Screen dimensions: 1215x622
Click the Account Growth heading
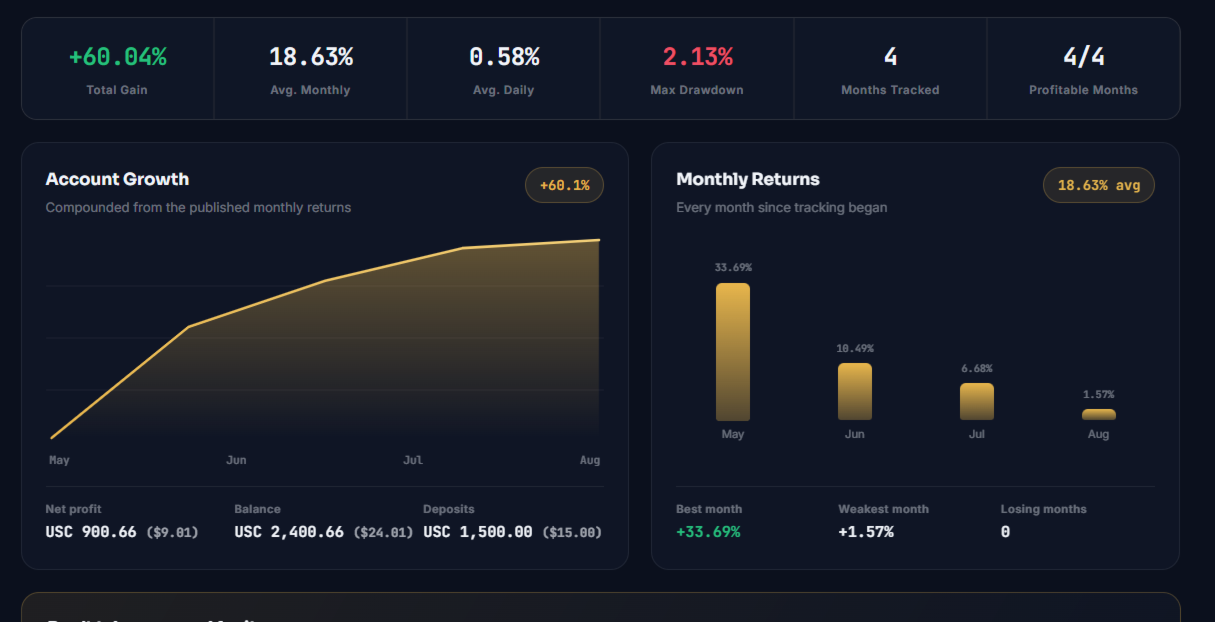point(117,179)
